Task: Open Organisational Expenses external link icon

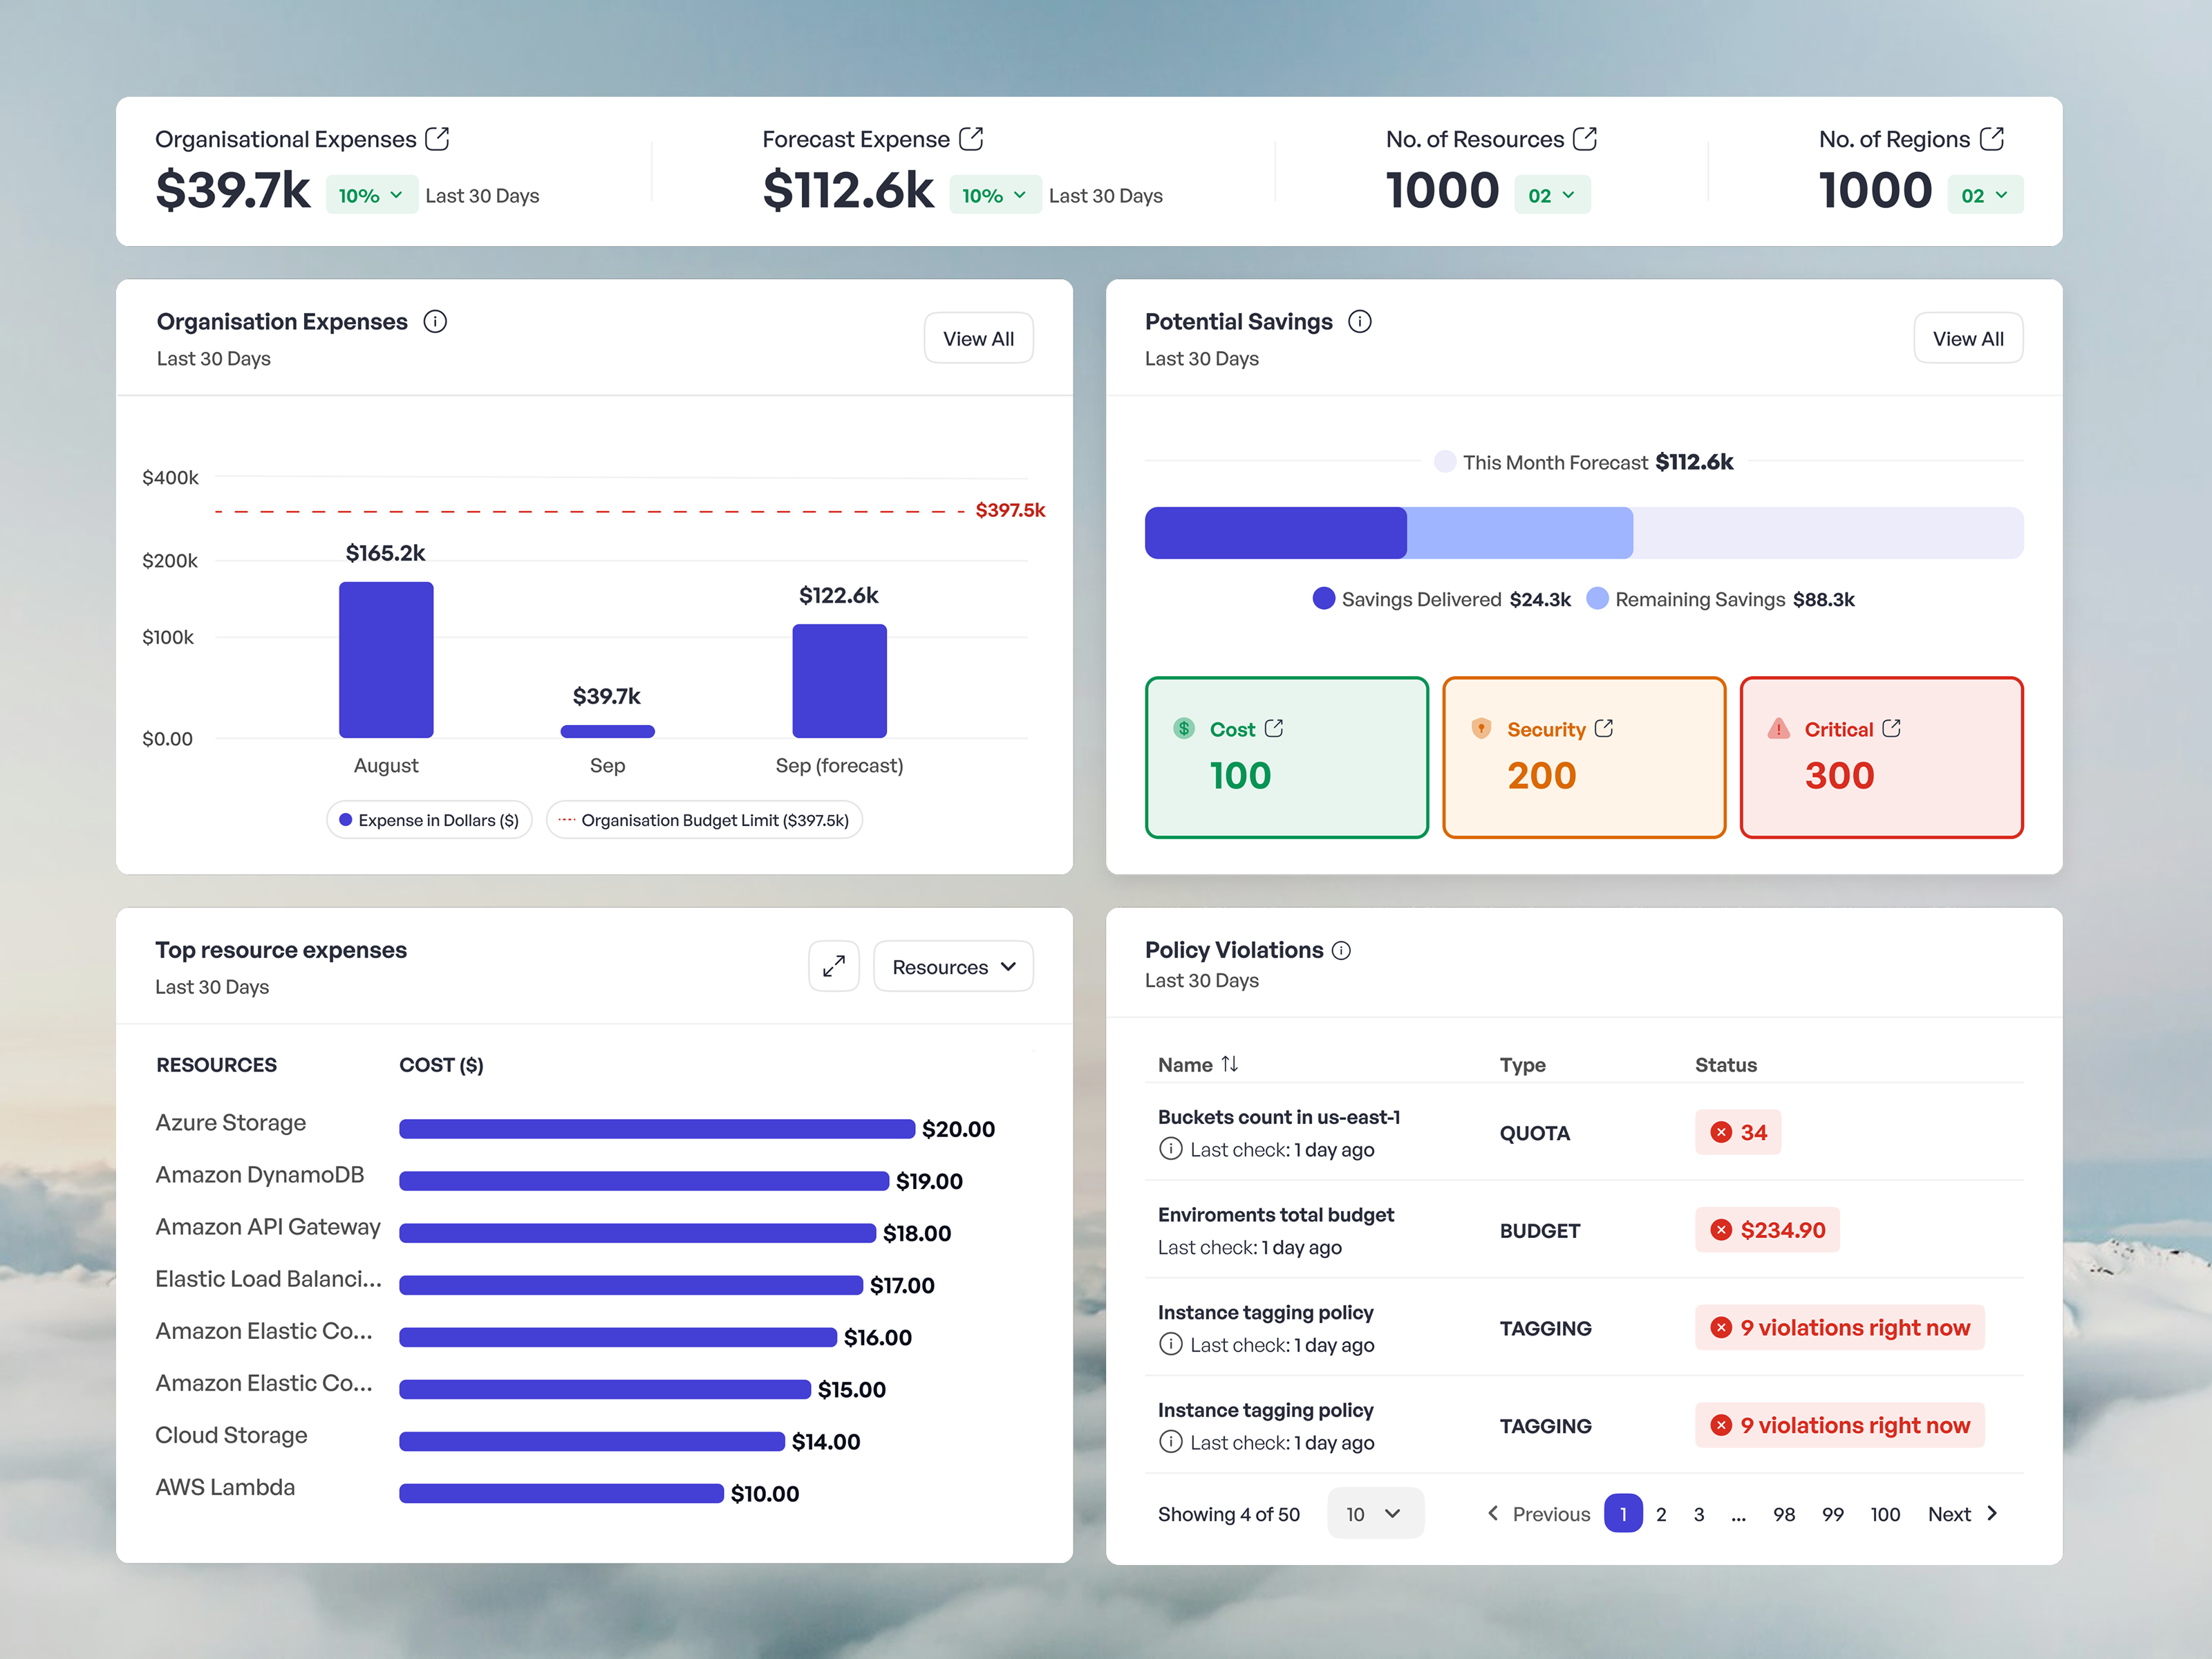Action: coord(437,139)
